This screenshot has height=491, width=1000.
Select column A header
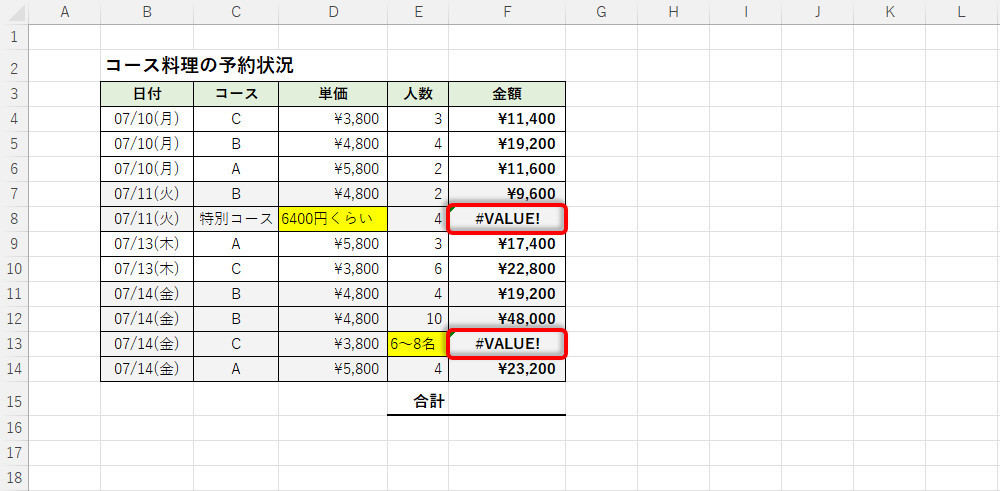click(64, 12)
